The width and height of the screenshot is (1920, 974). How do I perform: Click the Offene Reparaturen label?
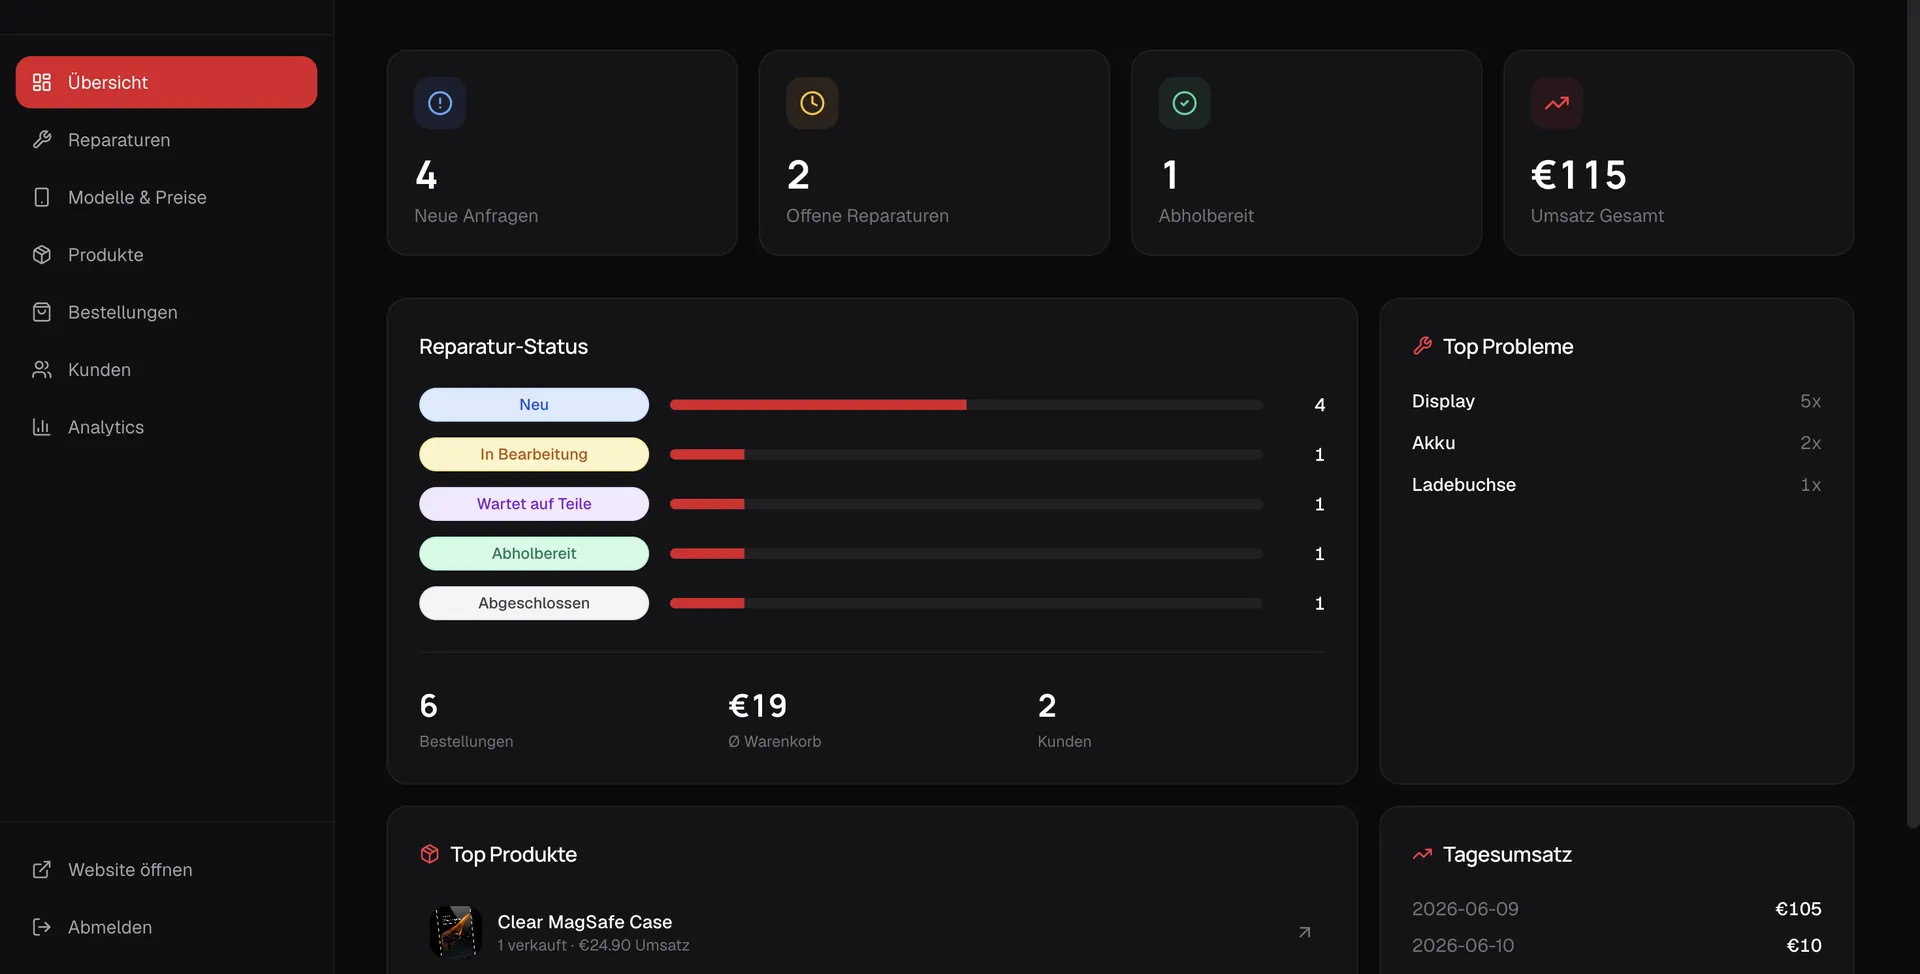867,216
